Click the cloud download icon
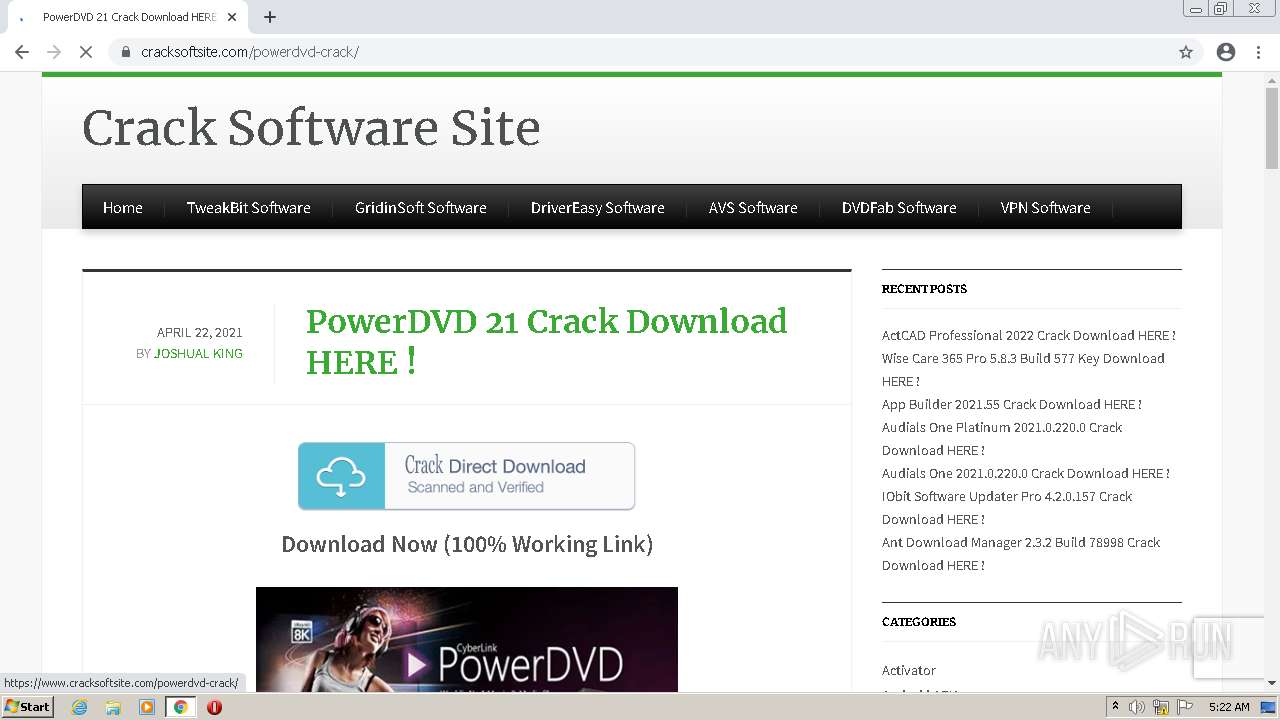The width and height of the screenshot is (1280, 720). pos(341,476)
